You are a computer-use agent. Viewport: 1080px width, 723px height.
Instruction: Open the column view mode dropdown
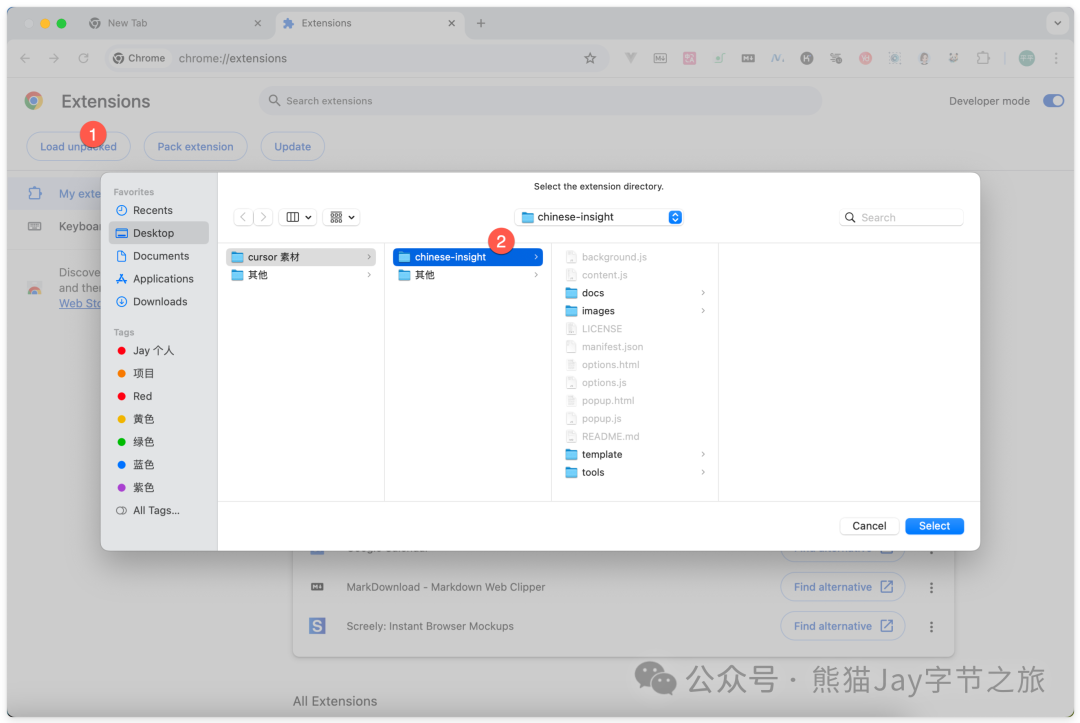click(x=297, y=217)
